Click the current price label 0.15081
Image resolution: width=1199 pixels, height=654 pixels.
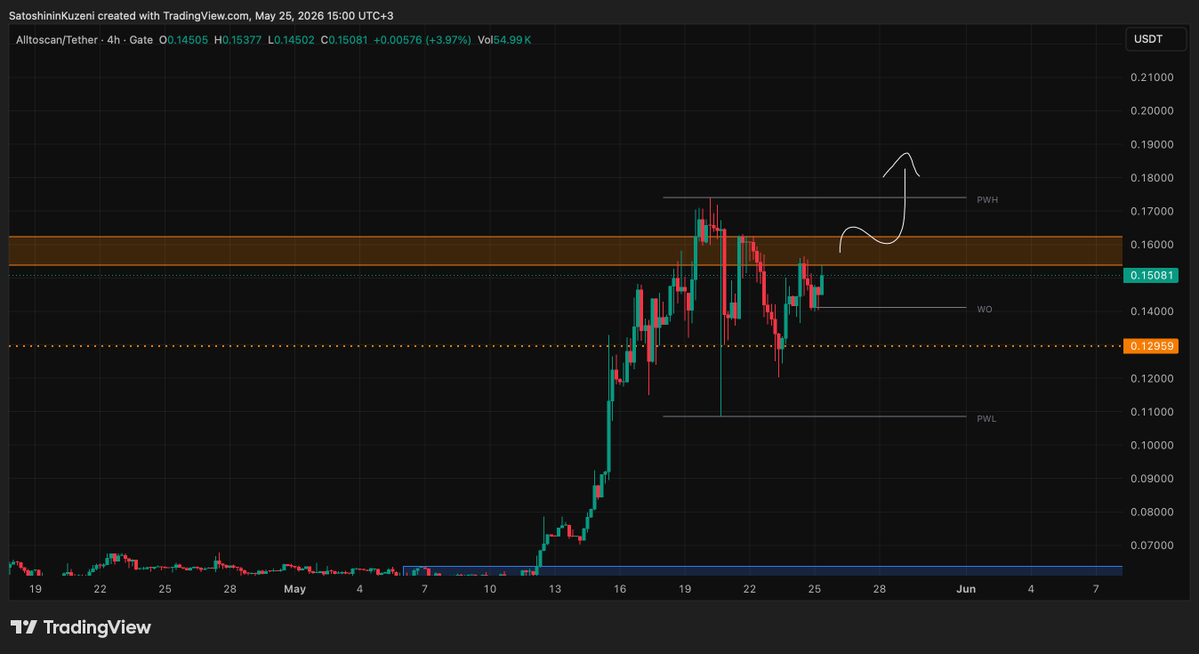click(x=1151, y=275)
